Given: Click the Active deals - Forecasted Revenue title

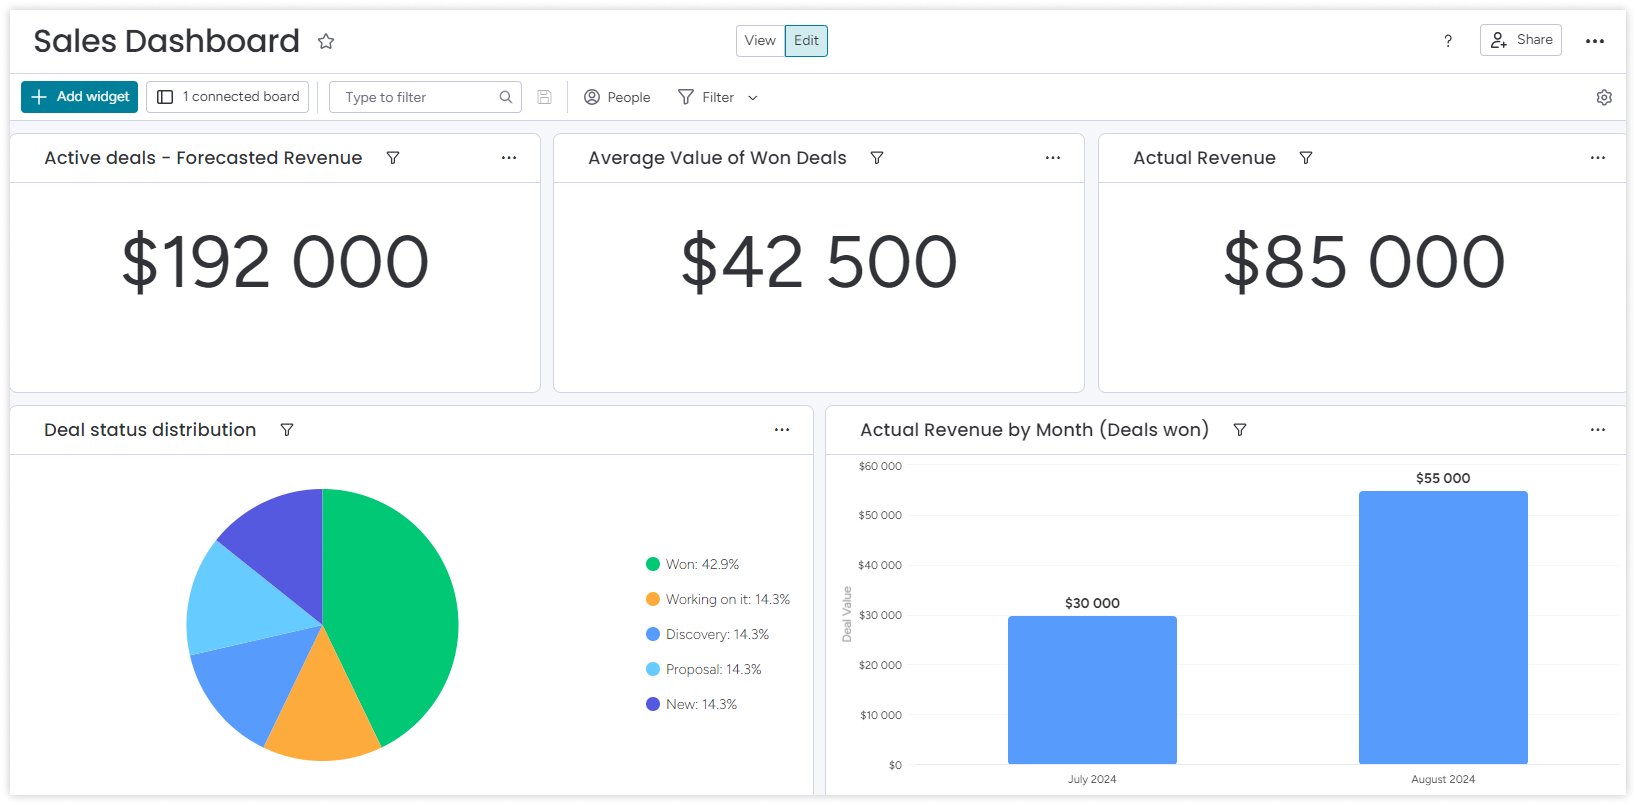Looking at the screenshot, I should pyautogui.click(x=203, y=158).
